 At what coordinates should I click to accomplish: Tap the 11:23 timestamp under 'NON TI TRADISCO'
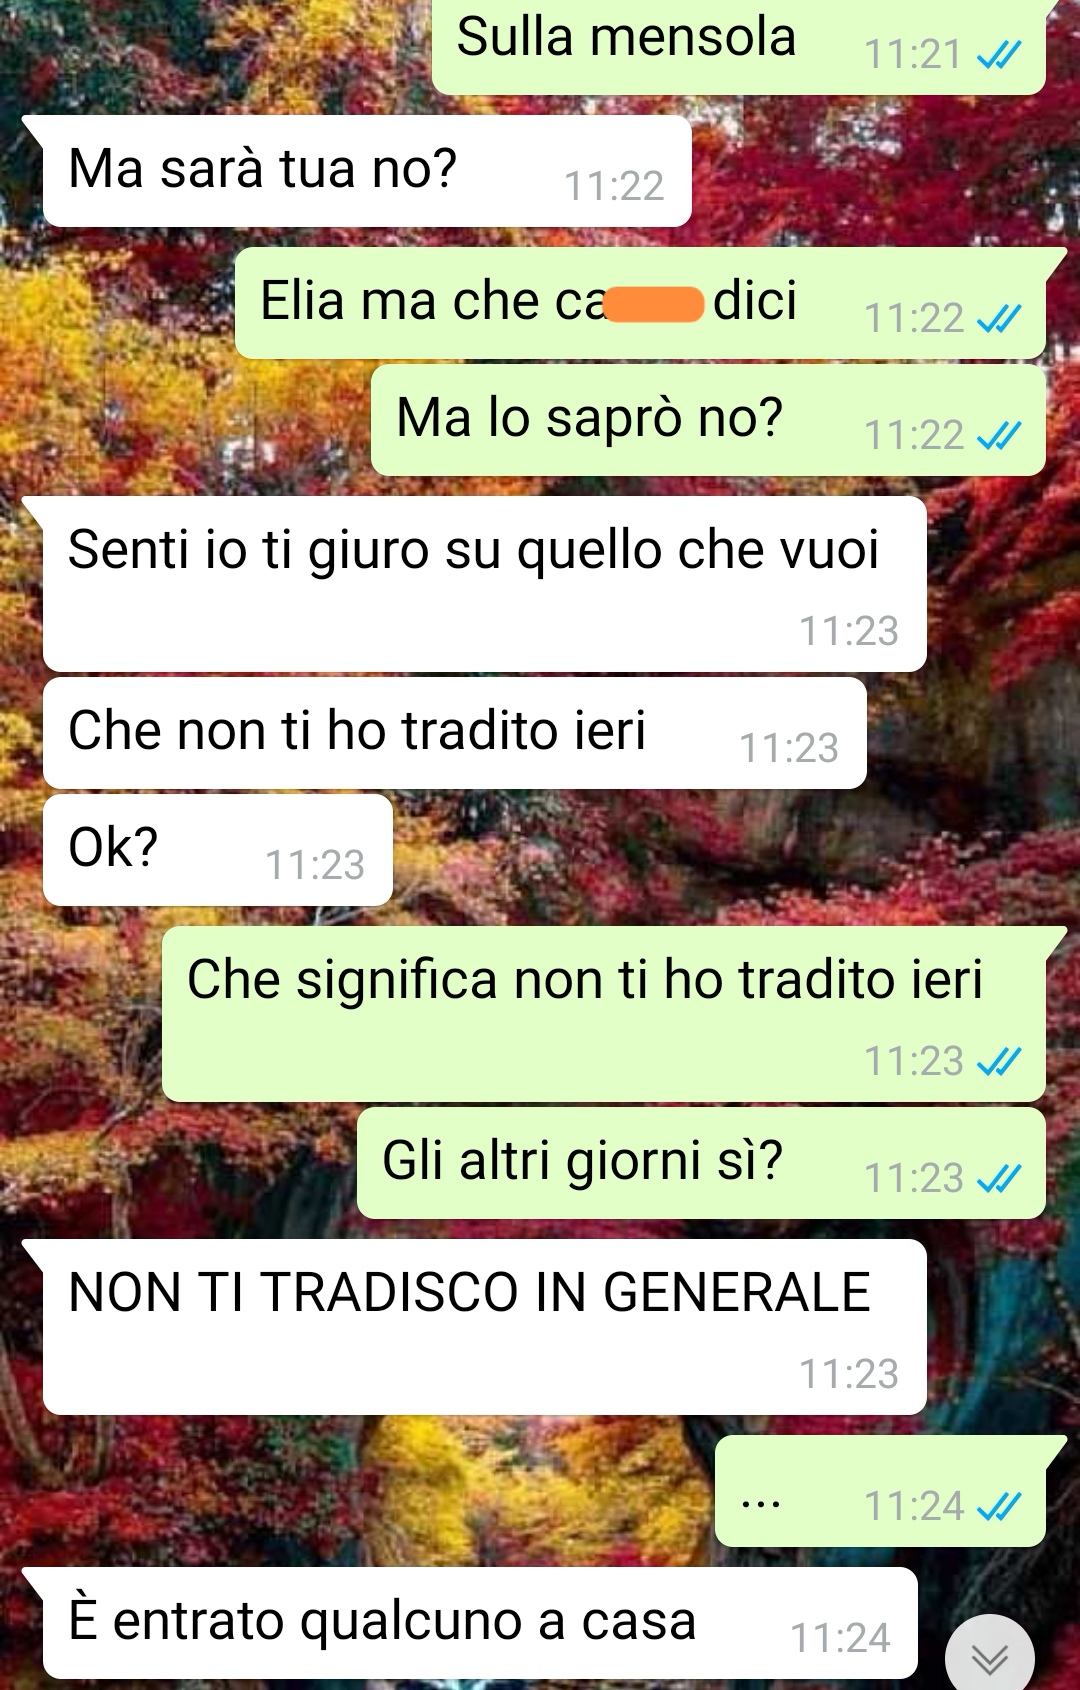[849, 1374]
